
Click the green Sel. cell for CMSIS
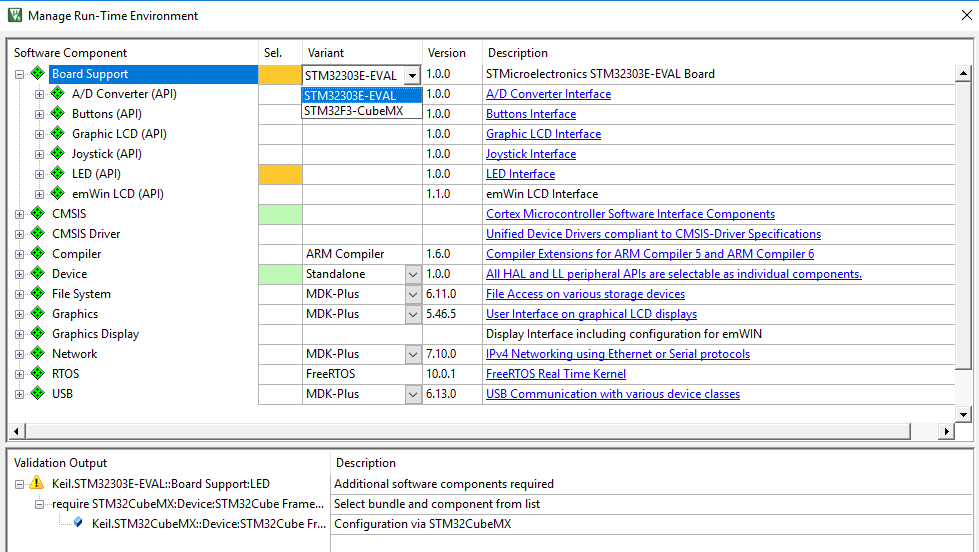tap(280, 214)
